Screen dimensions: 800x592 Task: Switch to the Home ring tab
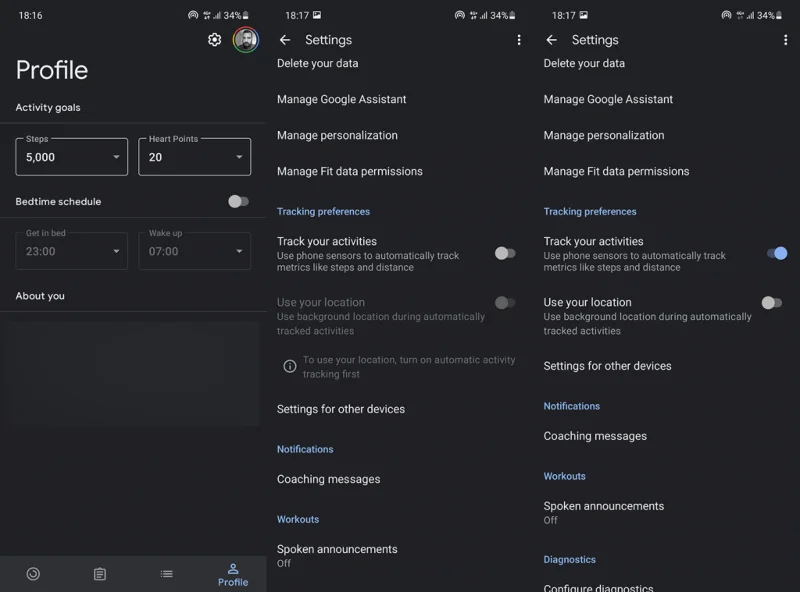click(33, 574)
